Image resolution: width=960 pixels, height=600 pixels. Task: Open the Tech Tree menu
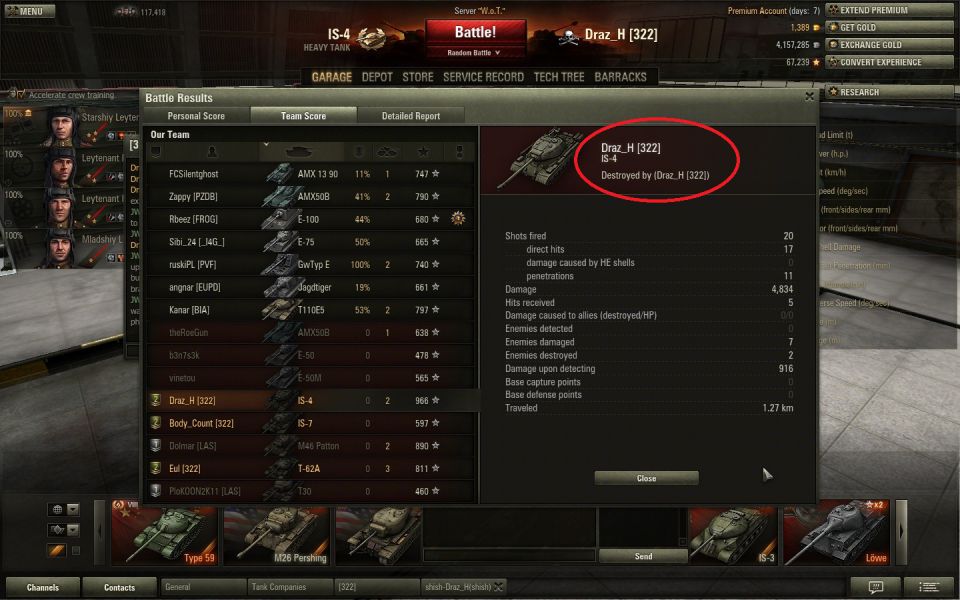[x=559, y=77]
